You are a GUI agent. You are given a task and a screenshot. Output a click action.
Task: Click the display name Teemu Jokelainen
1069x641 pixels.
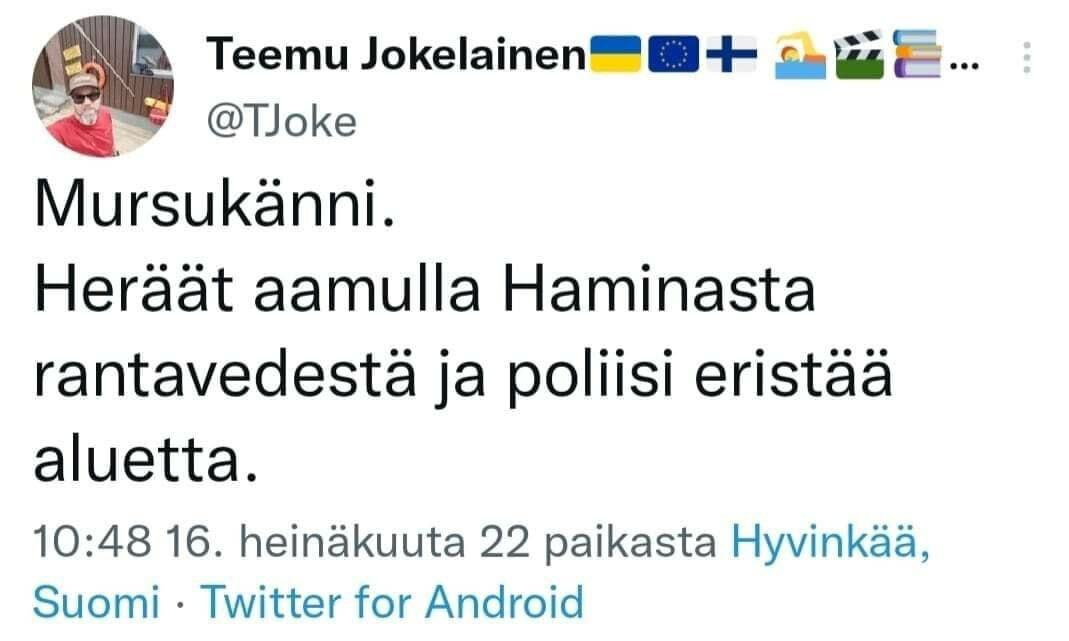pos(390,57)
